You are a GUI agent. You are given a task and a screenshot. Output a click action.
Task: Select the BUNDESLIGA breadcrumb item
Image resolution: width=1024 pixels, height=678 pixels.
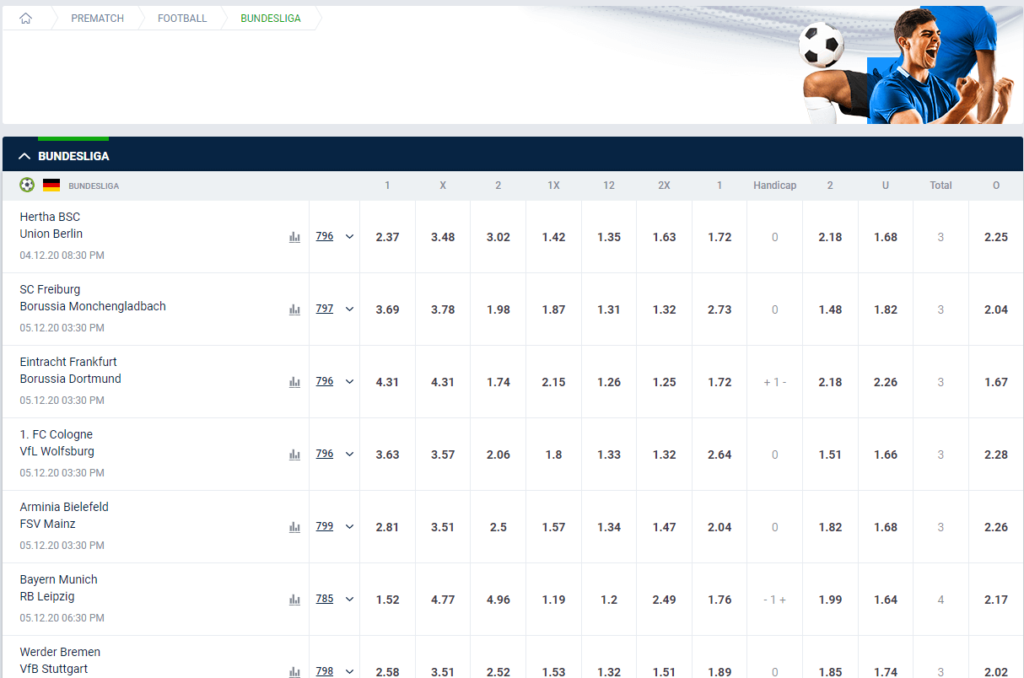point(270,18)
